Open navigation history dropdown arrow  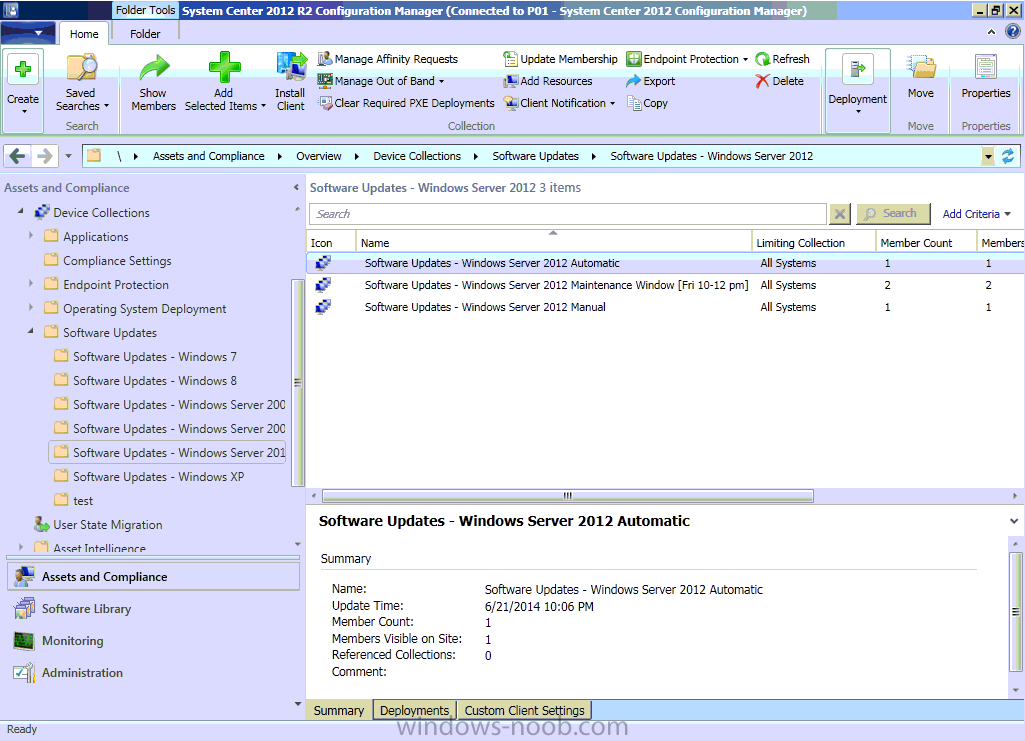tap(69, 156)
